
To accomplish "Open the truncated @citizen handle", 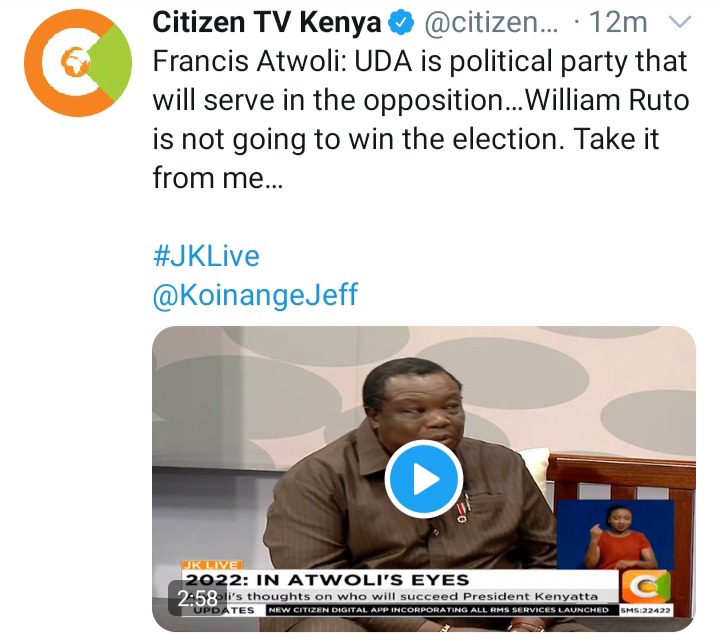I will click(x=491, y=23).
